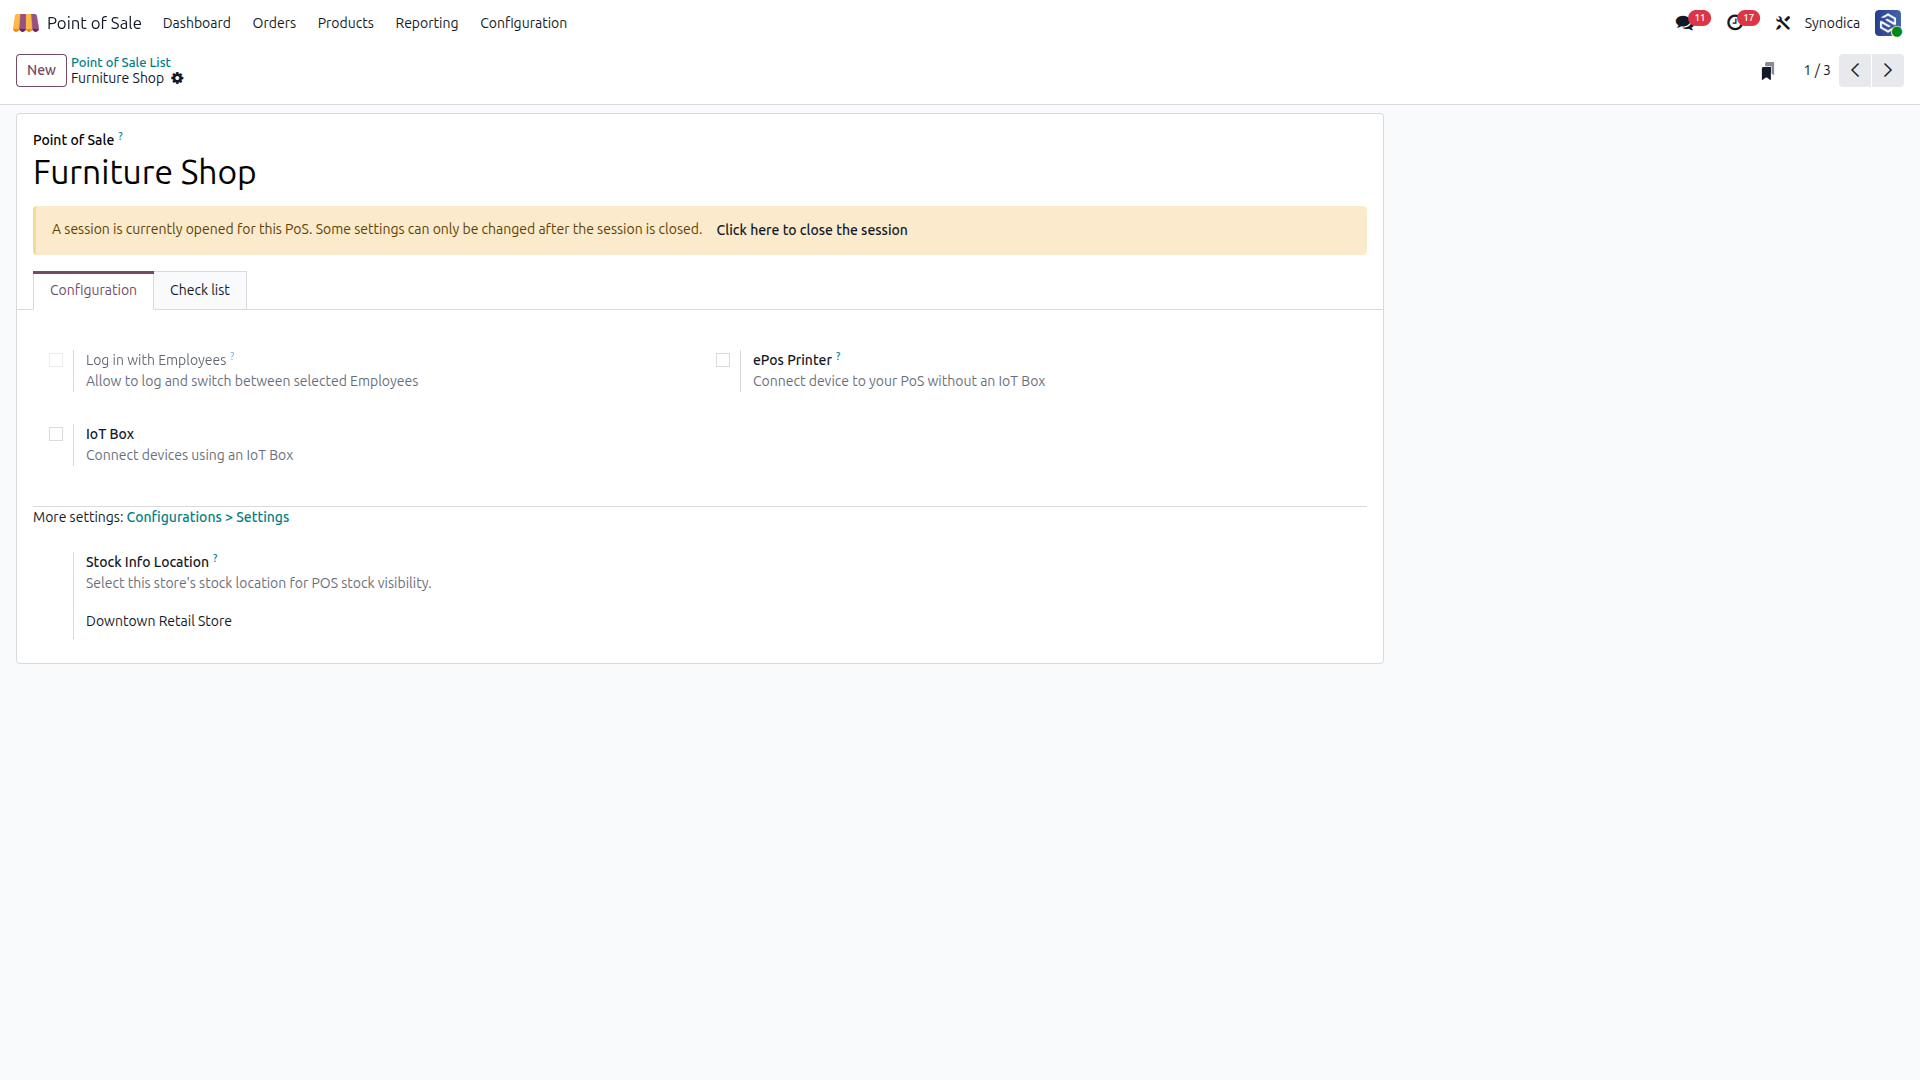
Task: Open Configurations > Settings link
Action: (208, 517)
